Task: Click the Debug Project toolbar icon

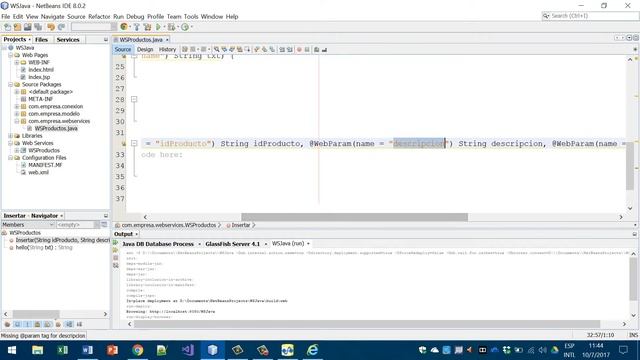Action: (x=171, y=27)
